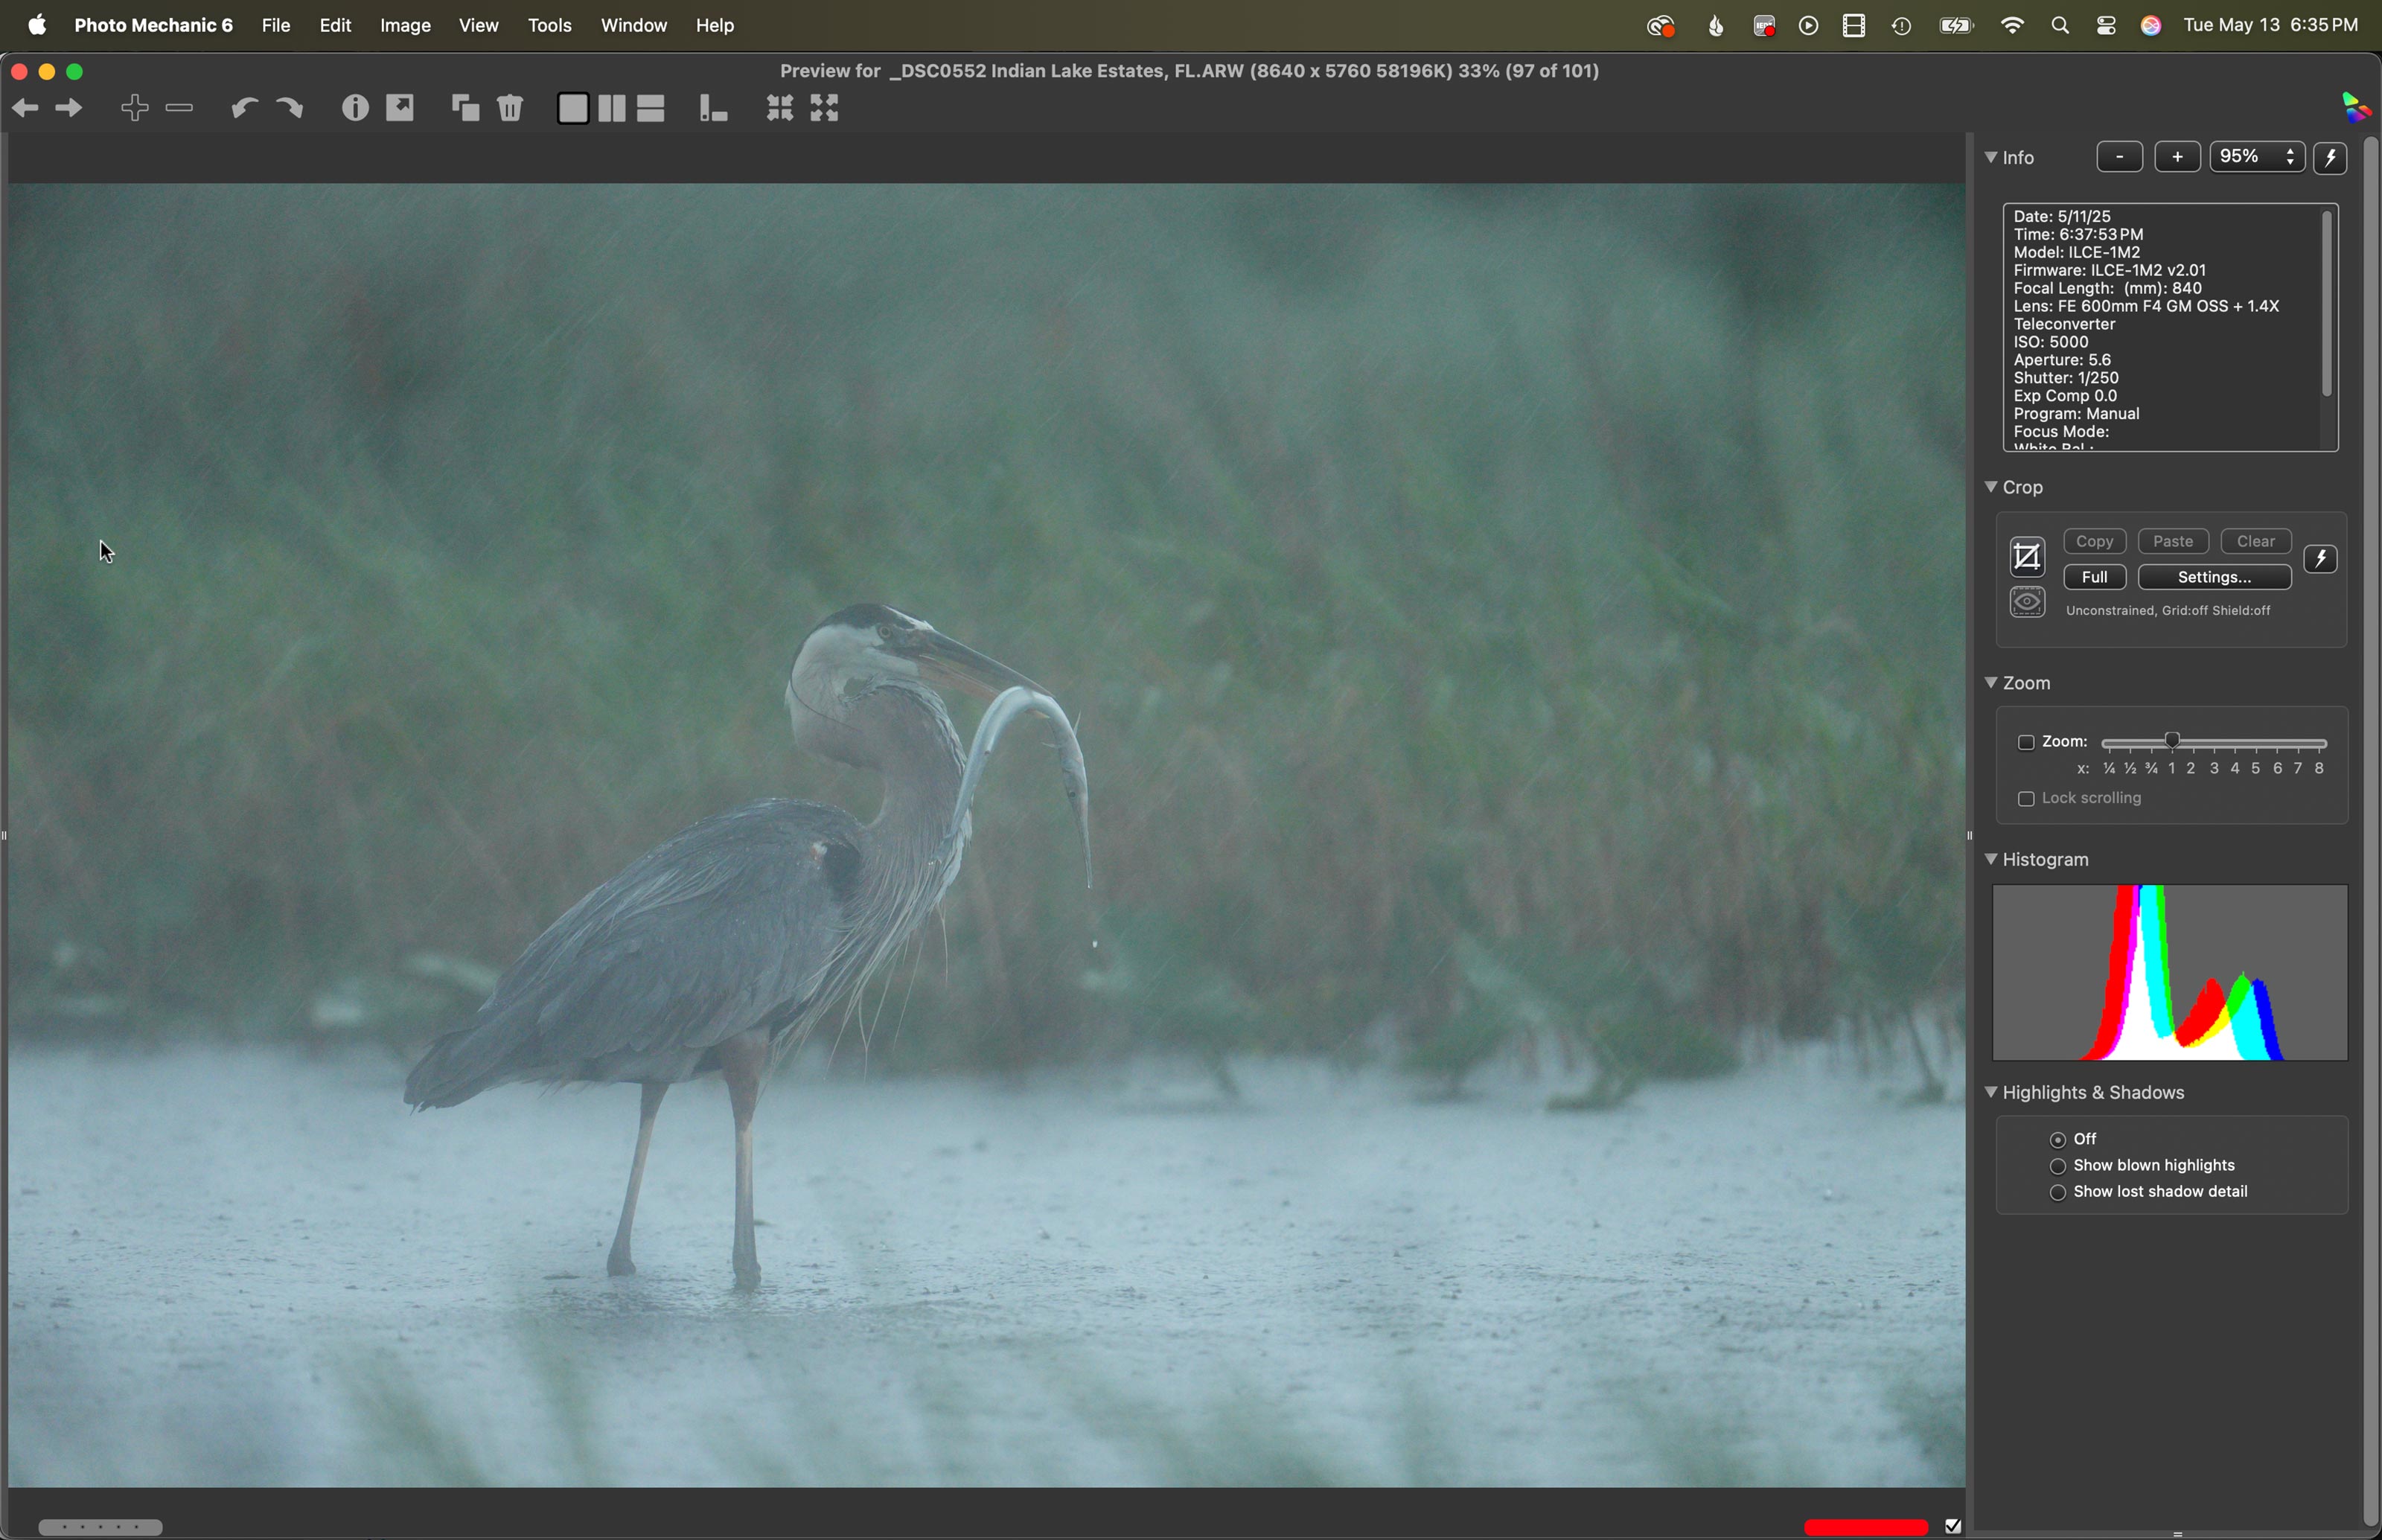Click the trash delete icon
This screenshot has height=1540, width=2382.
(511, 108)
